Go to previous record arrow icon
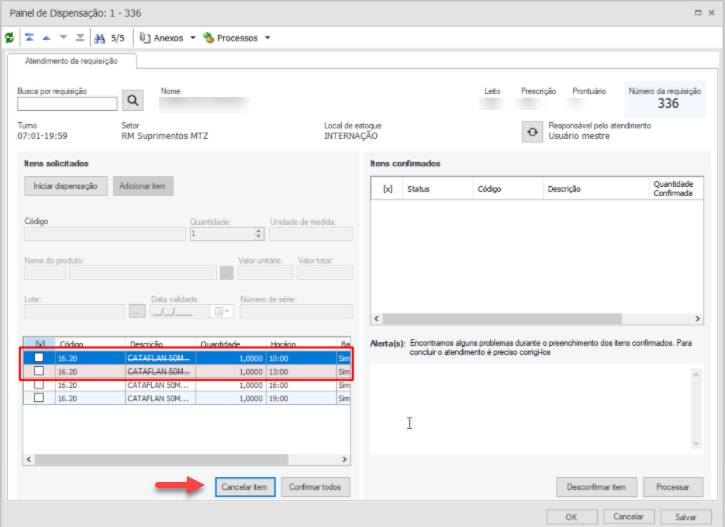725x527 pixels. click(46, 37)
